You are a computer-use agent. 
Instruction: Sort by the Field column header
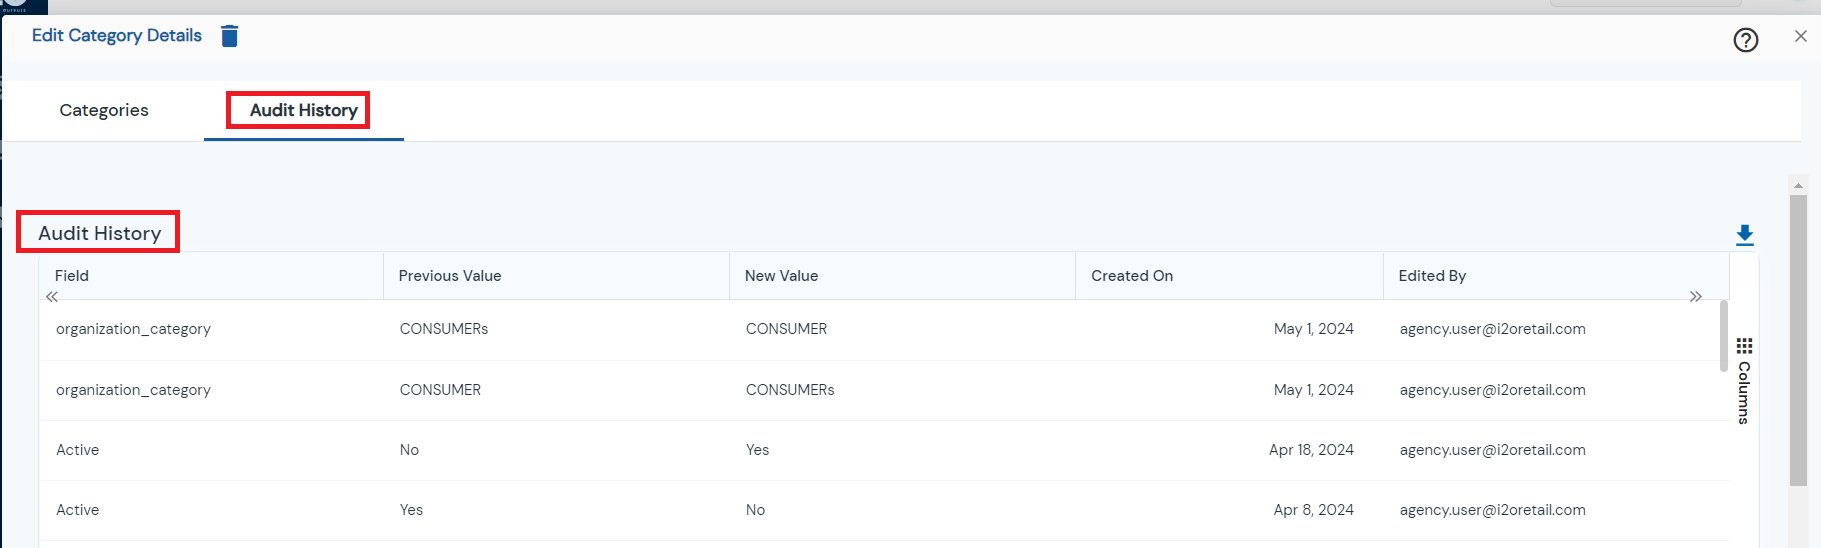point(72,276)
